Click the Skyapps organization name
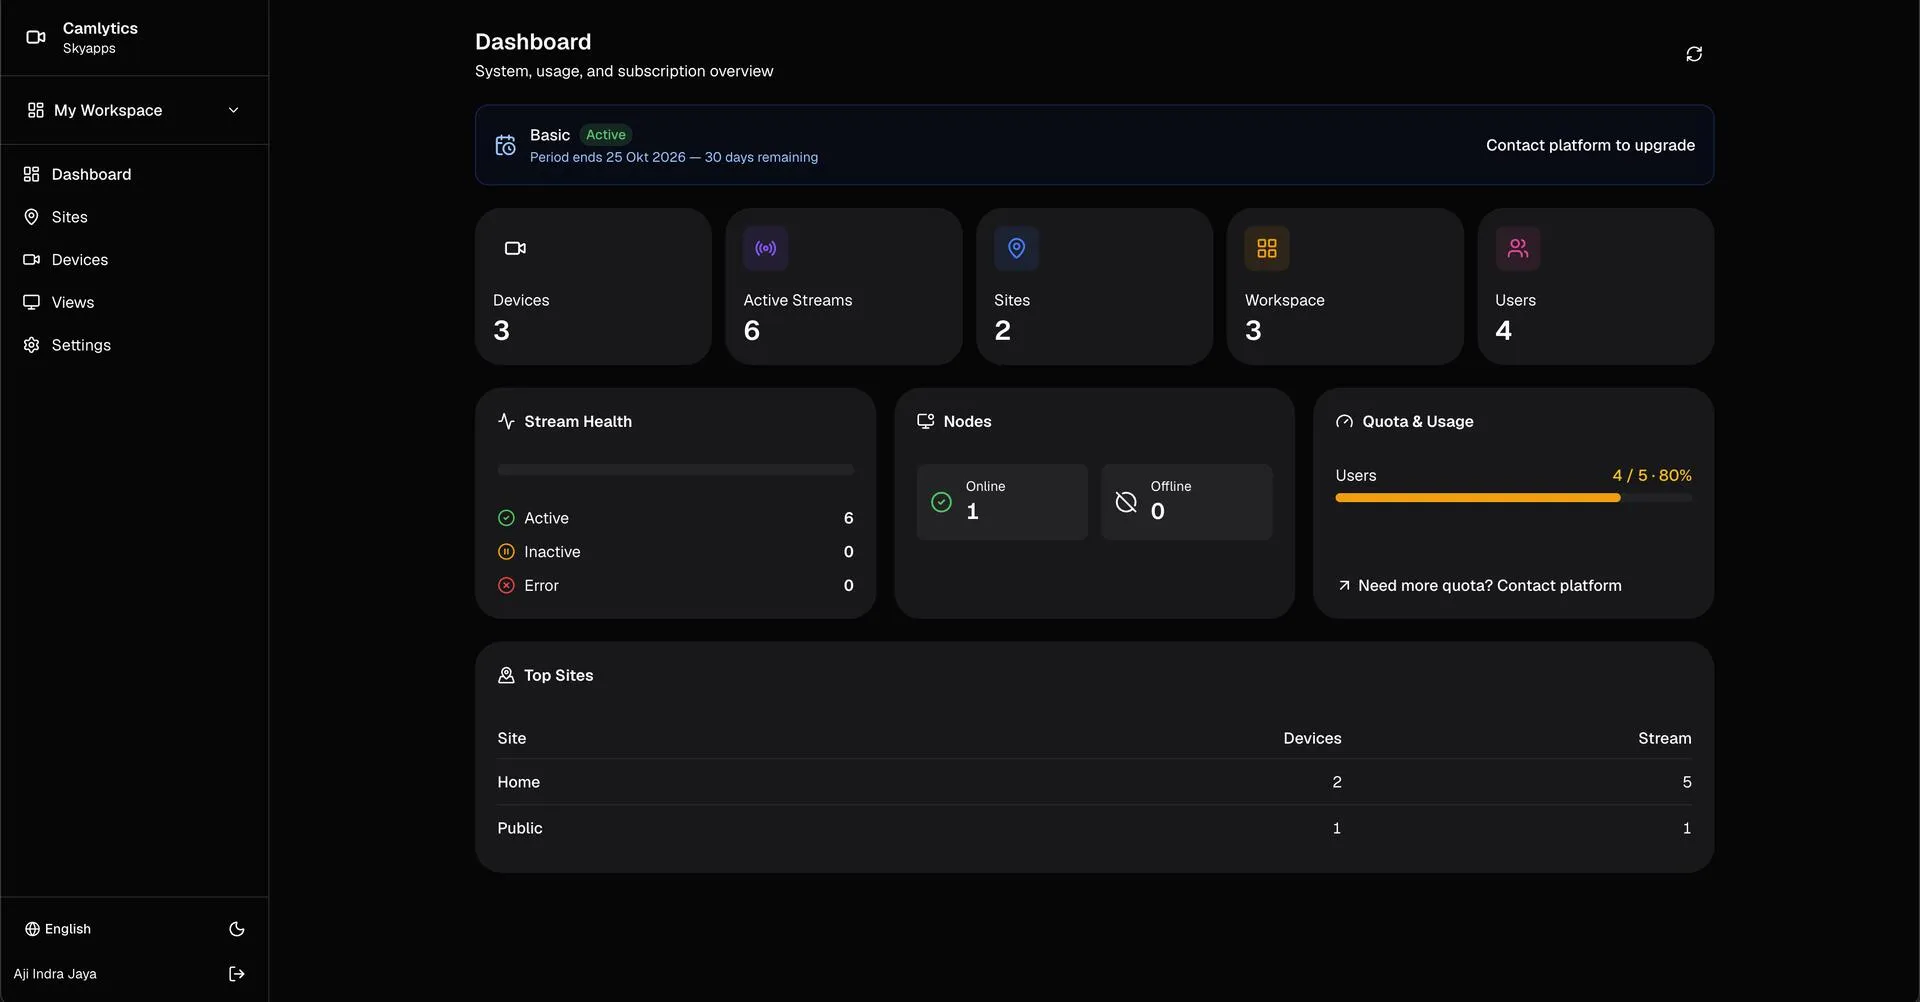The height and width of the screenshot is (1002, 1920). click(89, 48)
